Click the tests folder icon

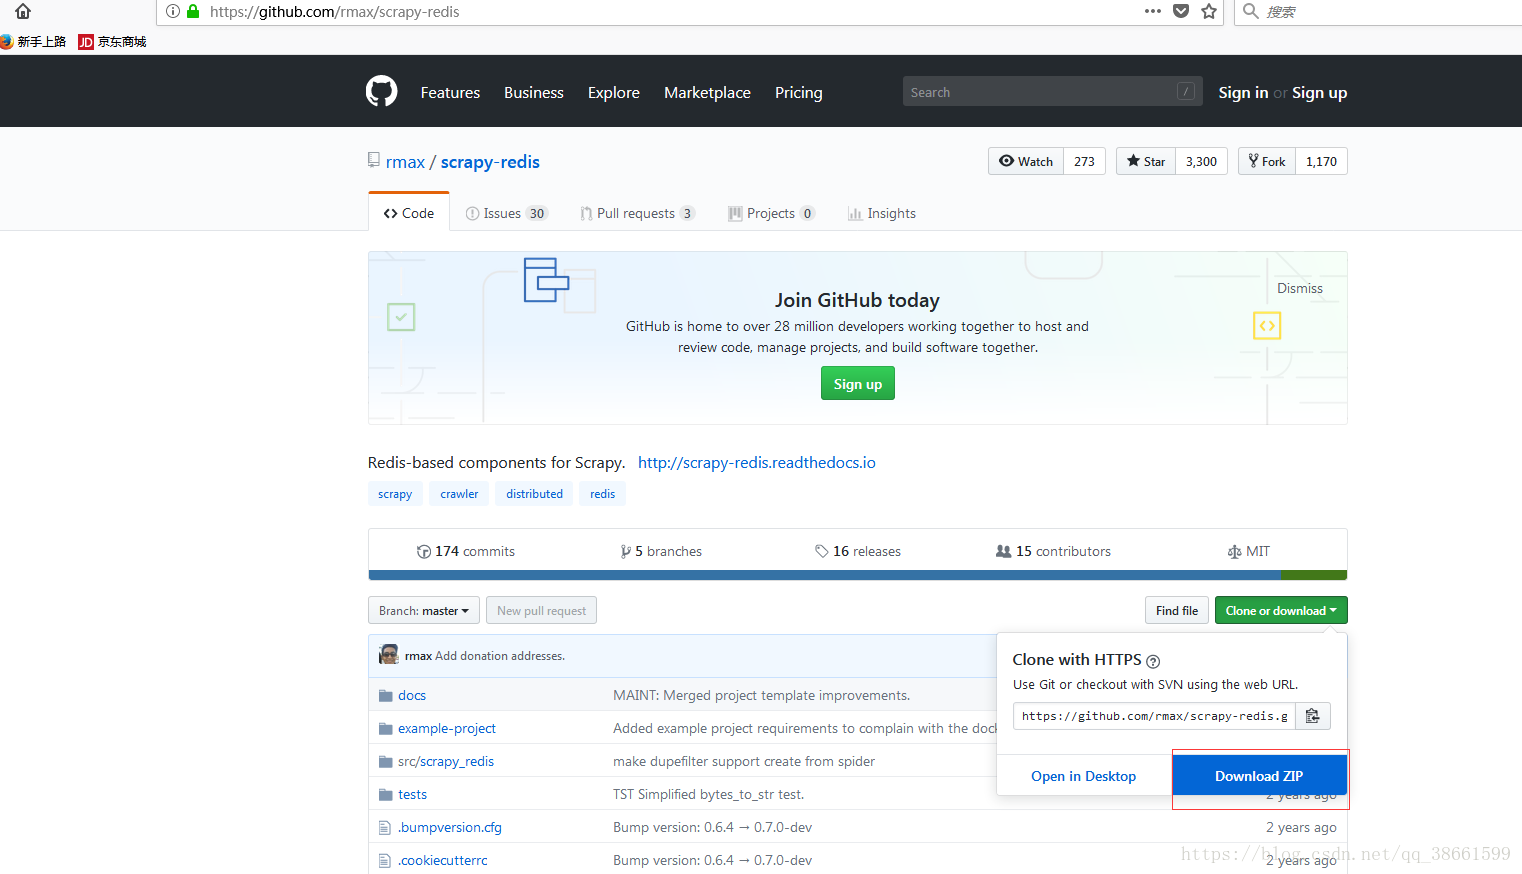point(385,794)
